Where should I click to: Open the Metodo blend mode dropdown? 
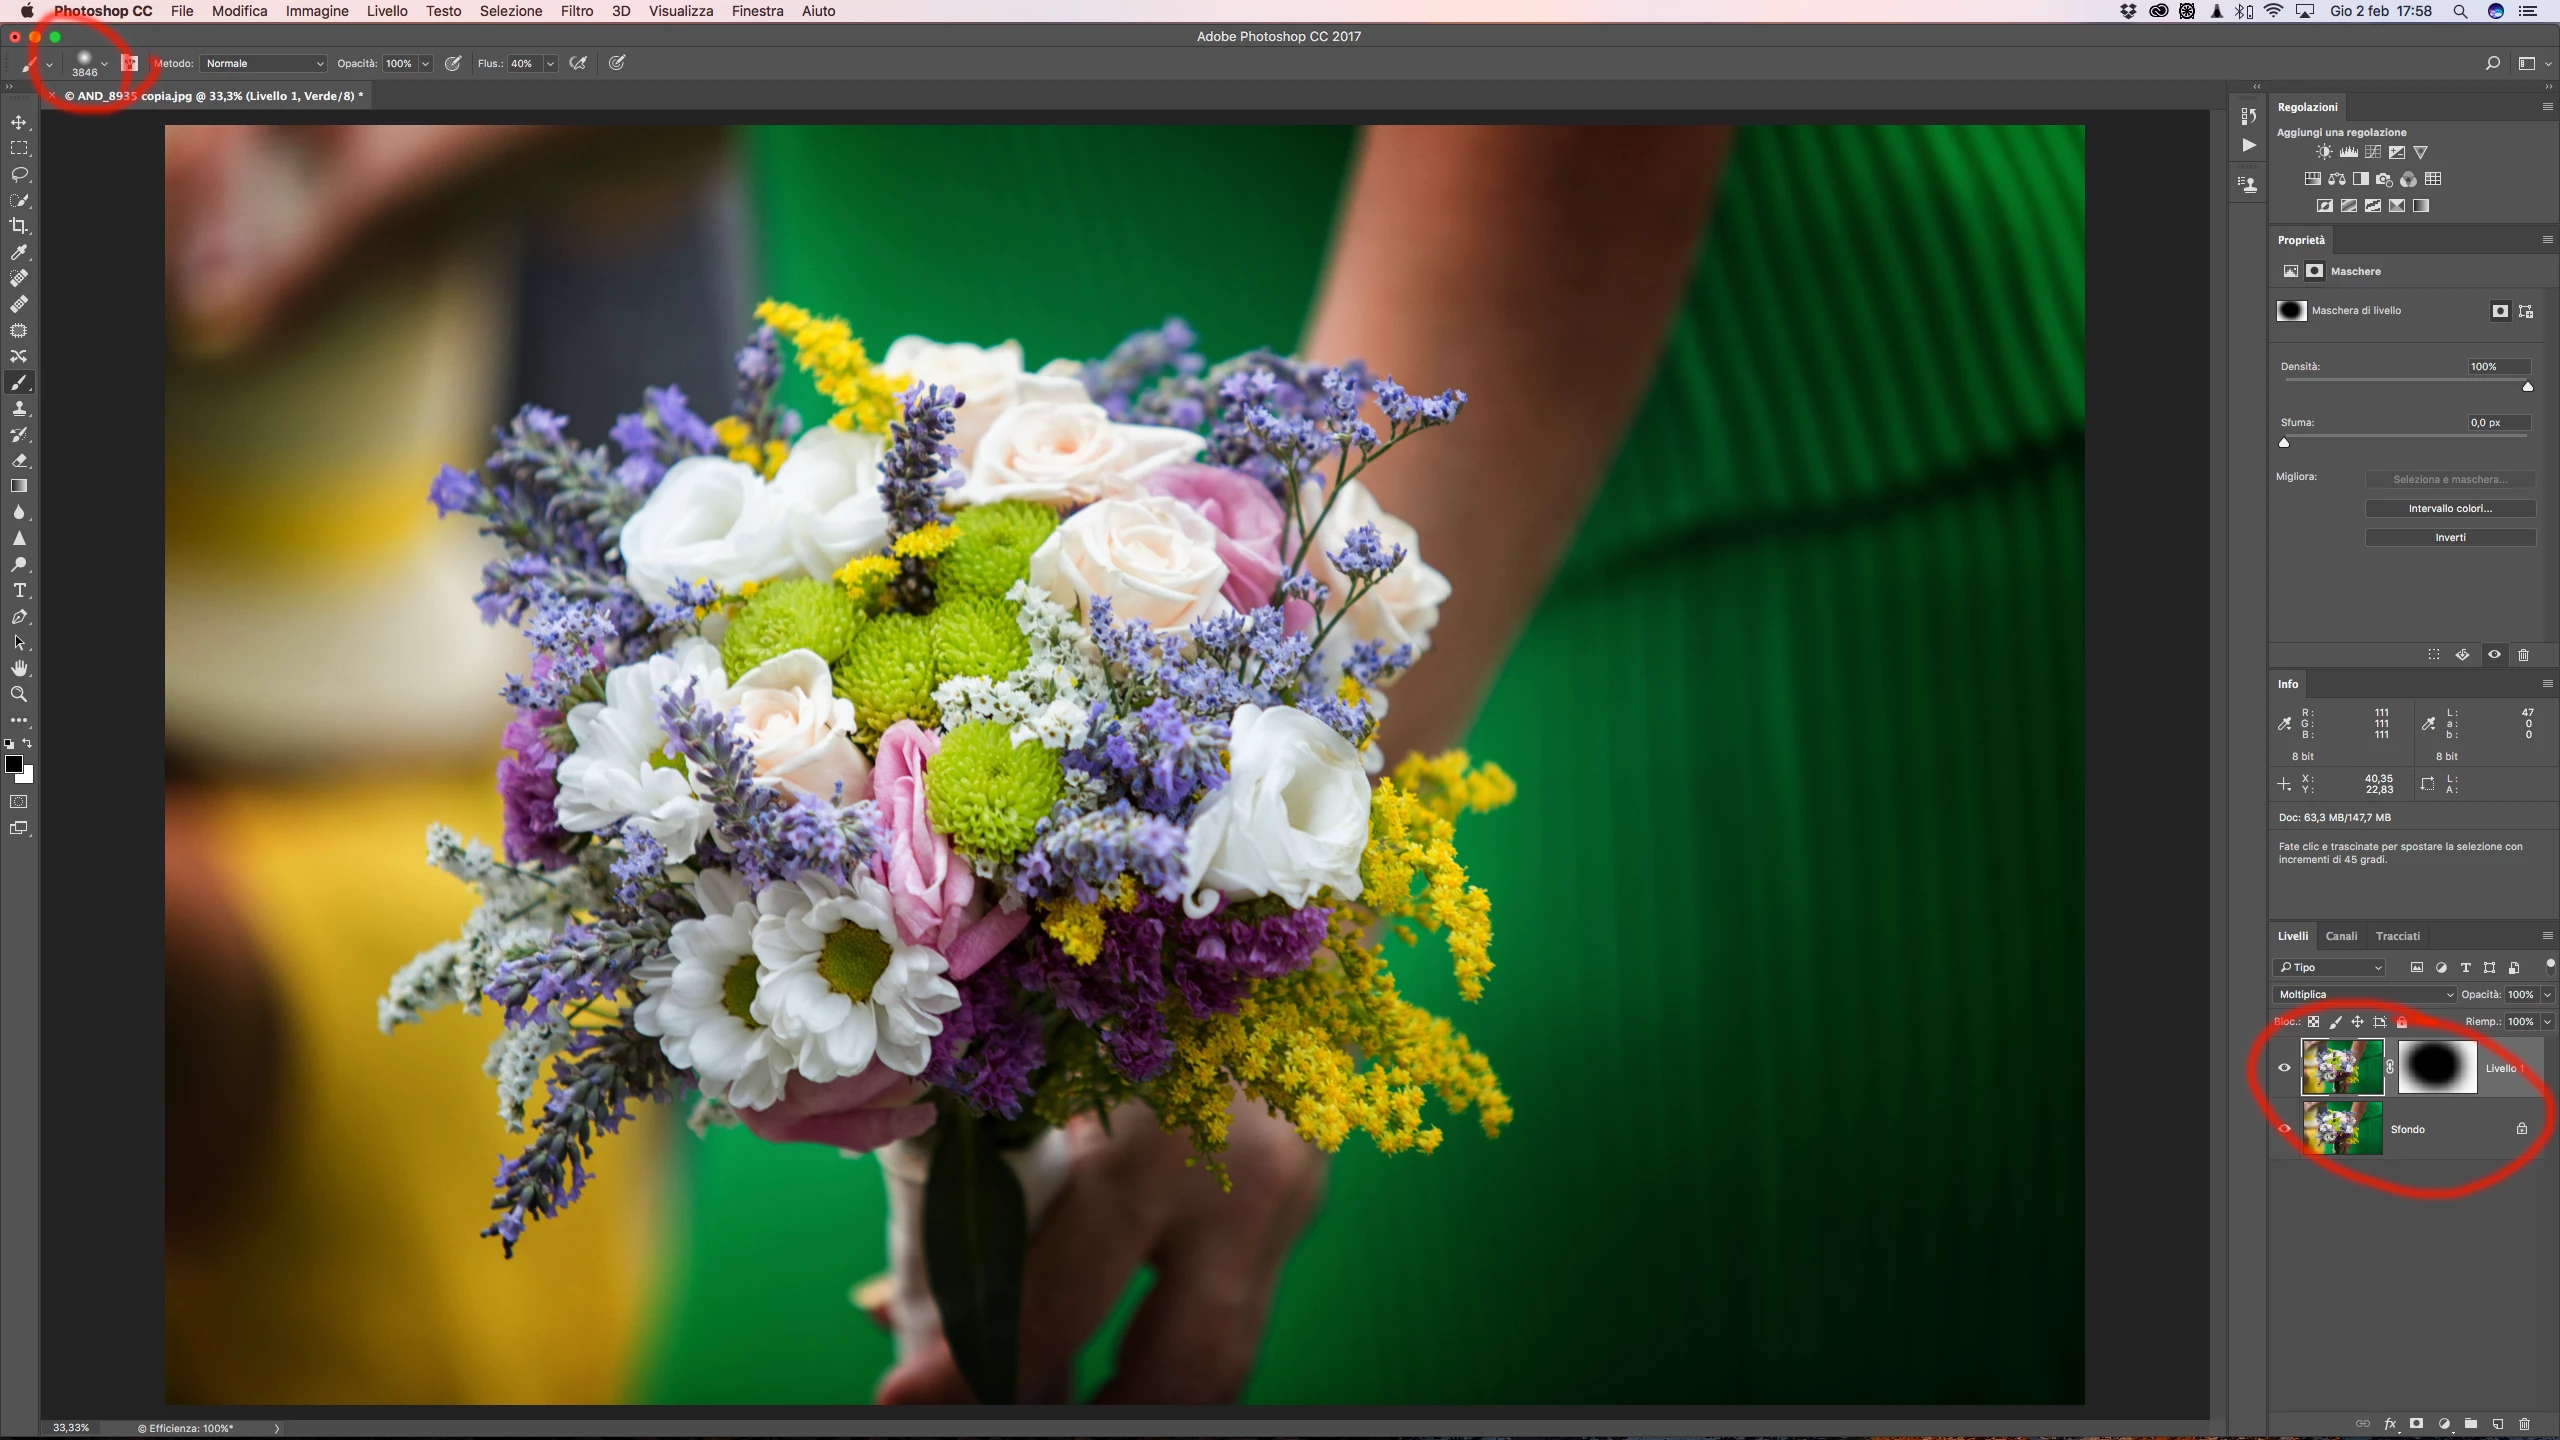click(264, 63)
